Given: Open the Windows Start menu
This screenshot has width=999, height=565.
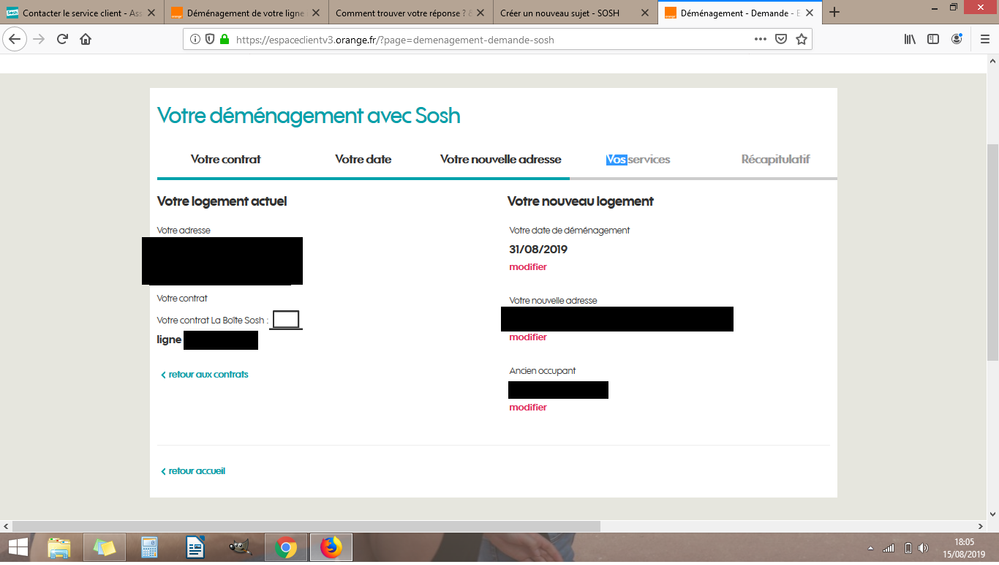Looking at the screenshot, I should [18, 547].
